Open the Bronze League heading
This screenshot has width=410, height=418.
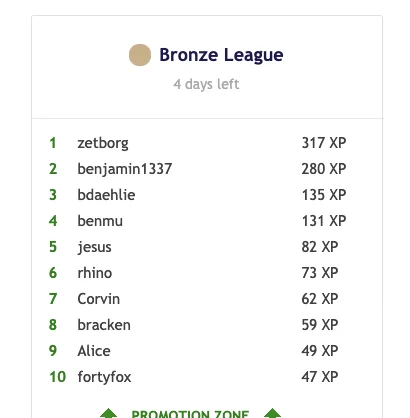click(x=221, y=55)
